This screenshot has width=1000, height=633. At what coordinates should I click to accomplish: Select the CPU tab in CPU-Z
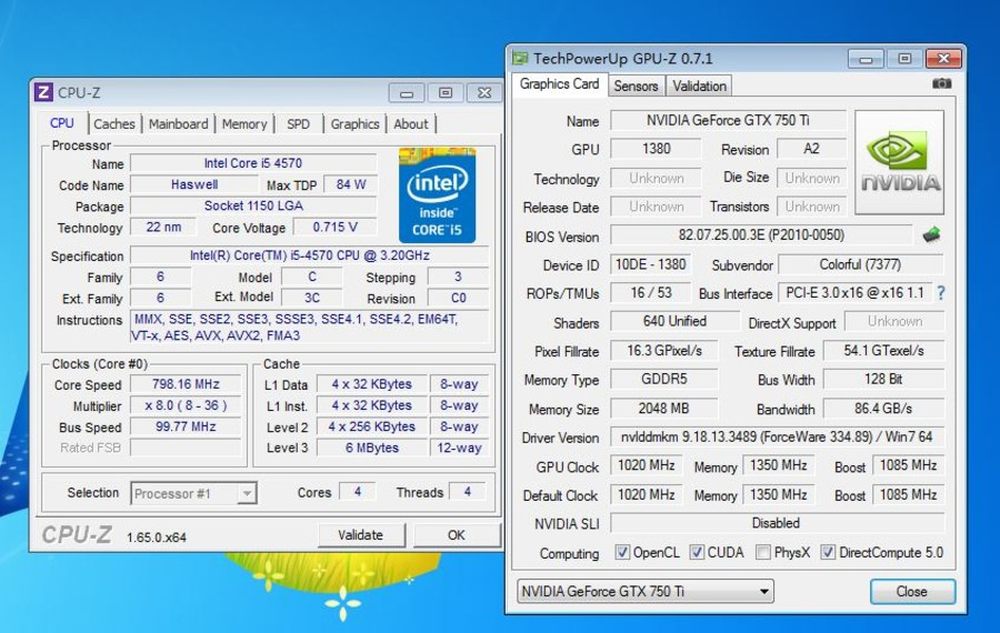click(x=62, y=123)
